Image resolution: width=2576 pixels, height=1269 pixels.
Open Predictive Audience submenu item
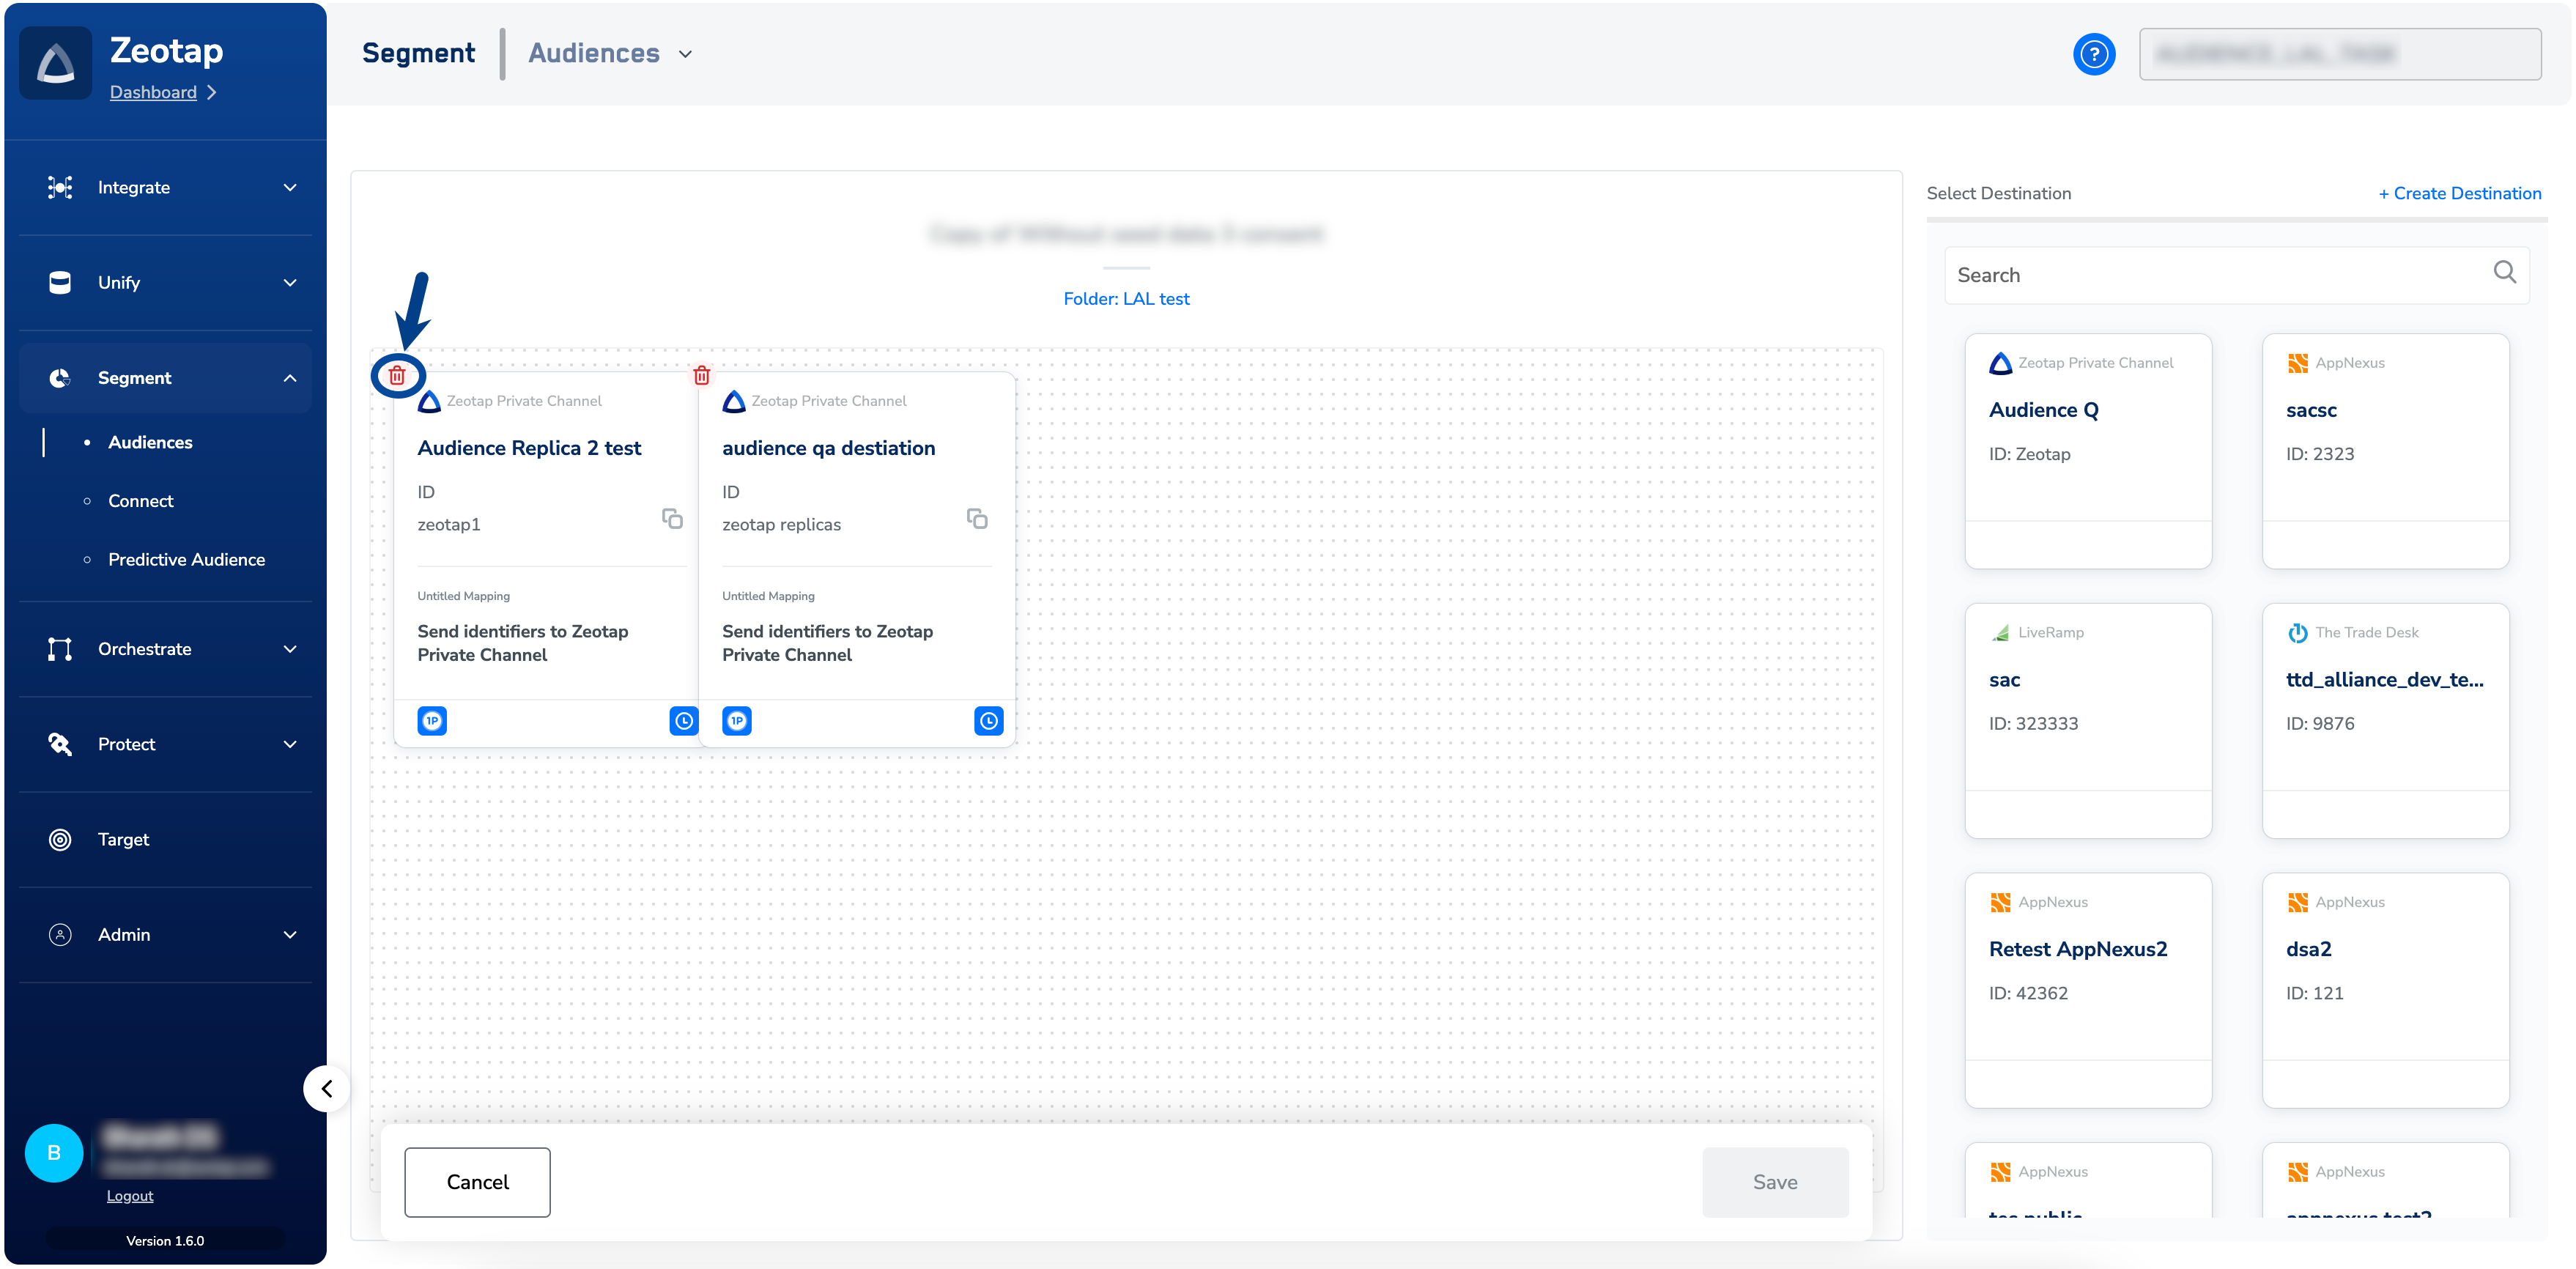click(186, 559)
